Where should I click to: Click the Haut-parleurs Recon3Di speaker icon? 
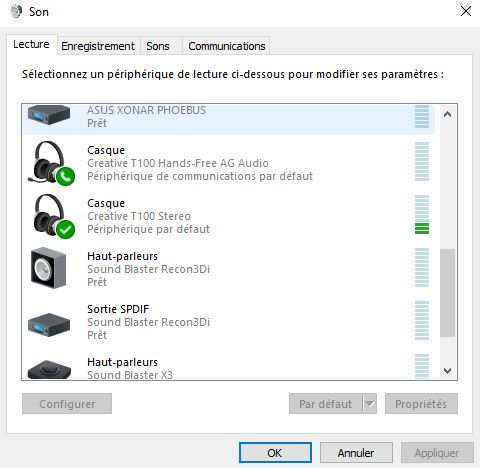tap(49, 268)
